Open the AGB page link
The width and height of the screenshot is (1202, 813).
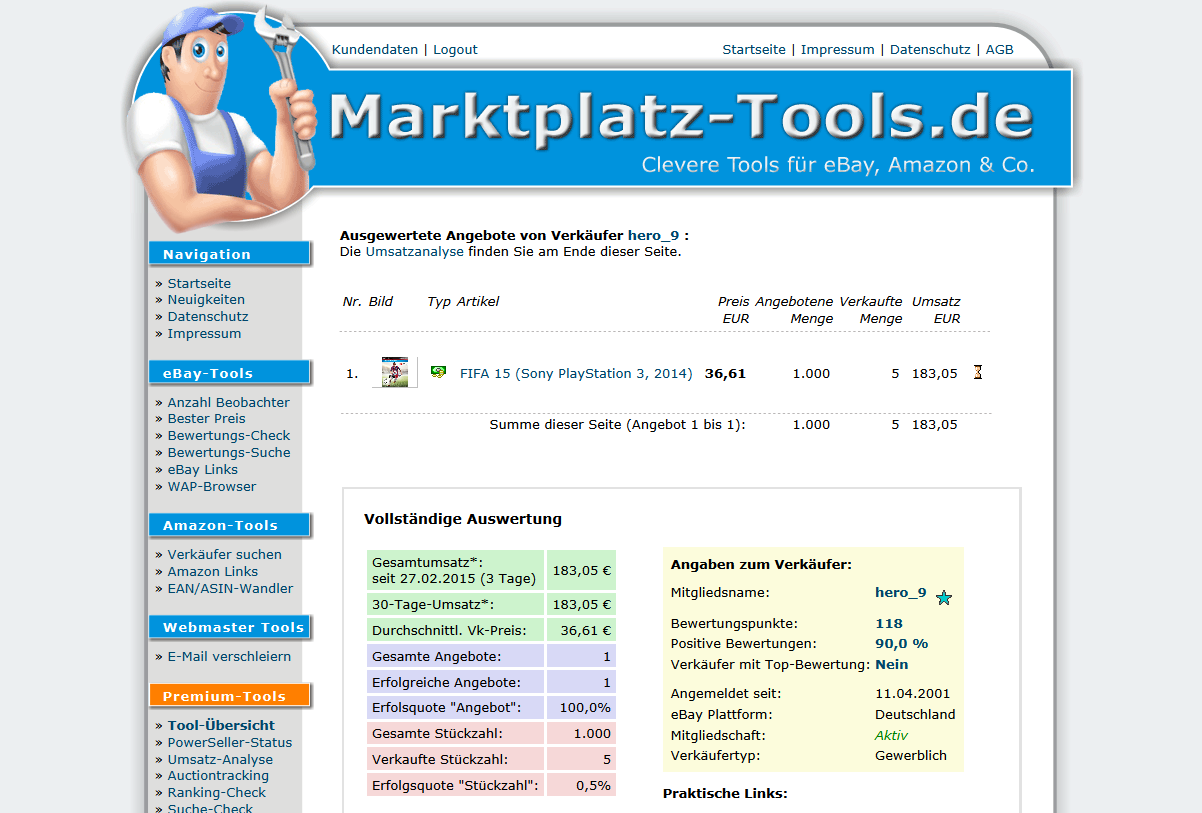[x=1000, y=49]
